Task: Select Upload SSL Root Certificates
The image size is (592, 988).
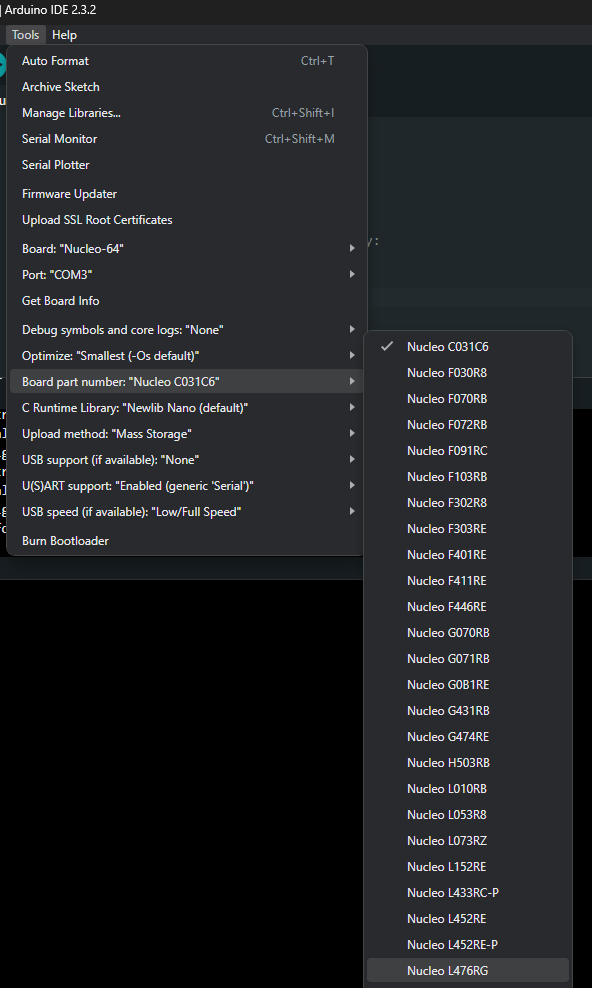Action: (x=186, y=220)
